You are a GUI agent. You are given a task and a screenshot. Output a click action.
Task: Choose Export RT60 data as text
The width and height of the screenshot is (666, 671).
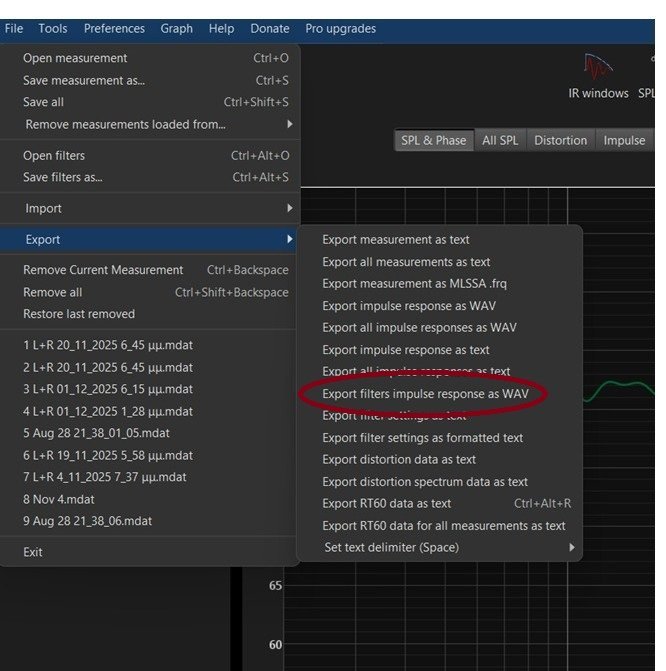[x=386, y=504]
